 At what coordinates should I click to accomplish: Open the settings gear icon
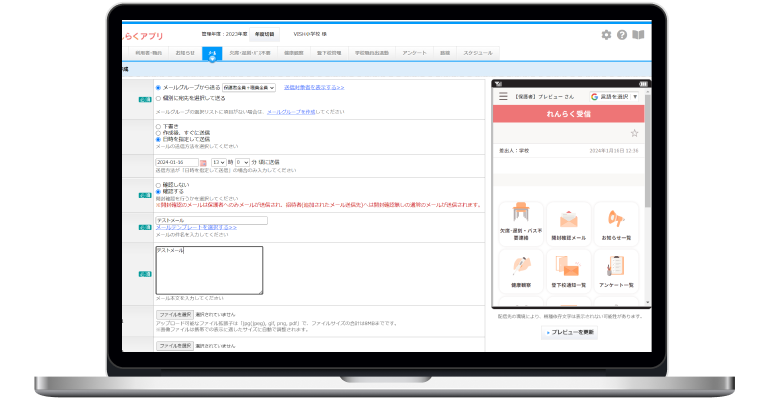coord(606,35)
